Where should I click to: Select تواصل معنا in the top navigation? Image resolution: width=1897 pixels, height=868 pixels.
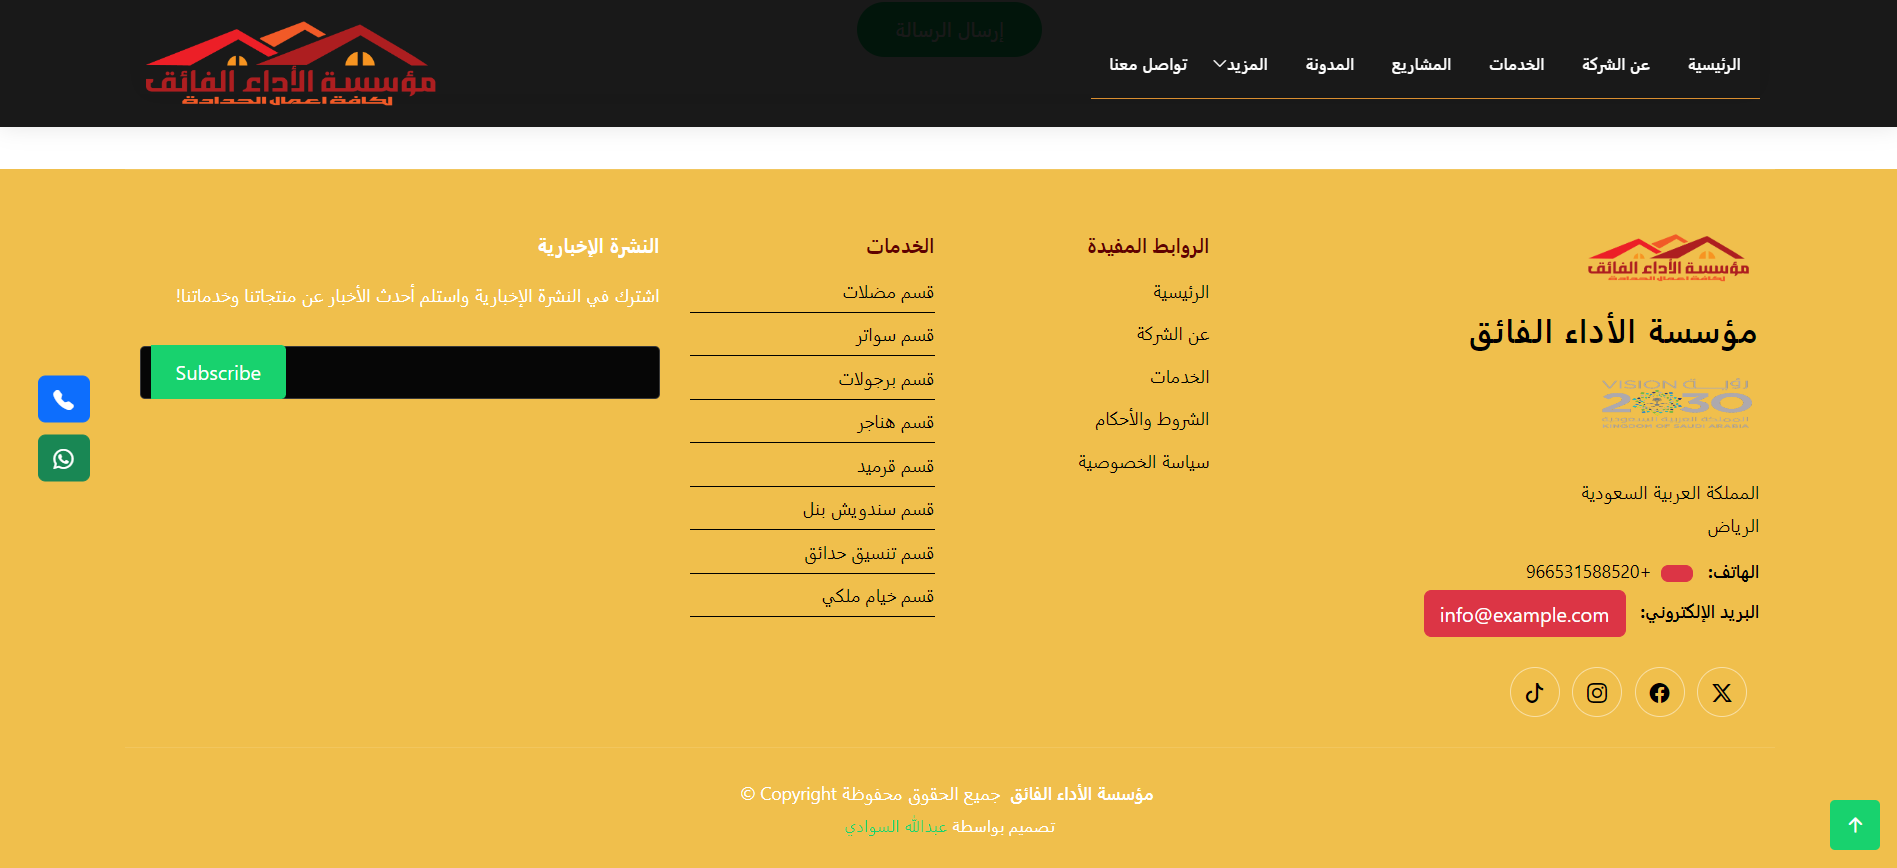pos(1148,65)
